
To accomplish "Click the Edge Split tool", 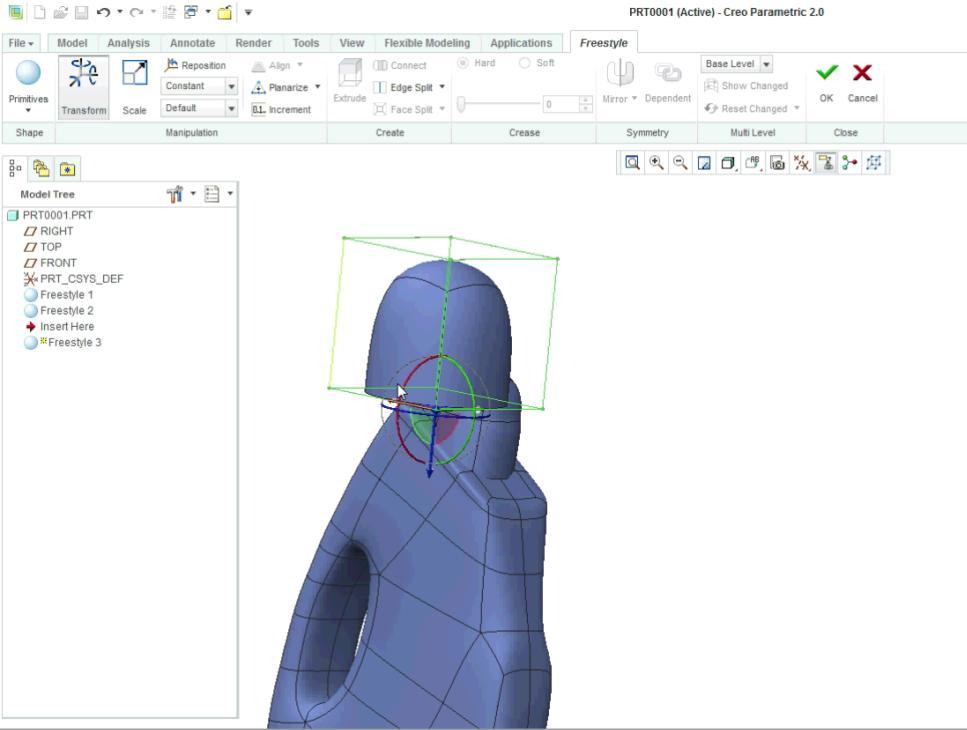I will click(x=404, y=88).
